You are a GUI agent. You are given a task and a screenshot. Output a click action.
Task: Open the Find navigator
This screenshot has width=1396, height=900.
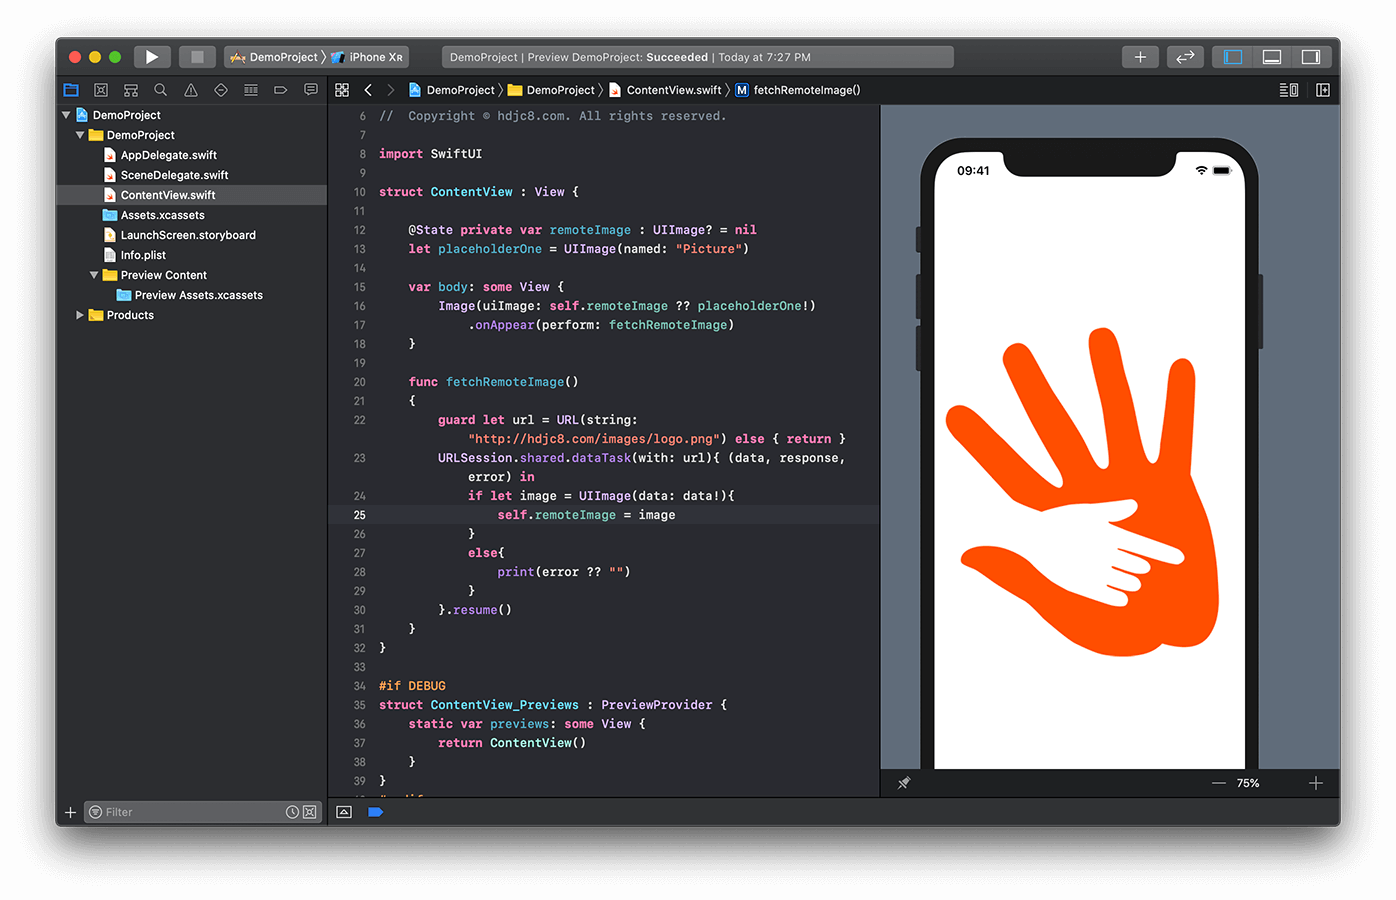[x=161, y=90]
